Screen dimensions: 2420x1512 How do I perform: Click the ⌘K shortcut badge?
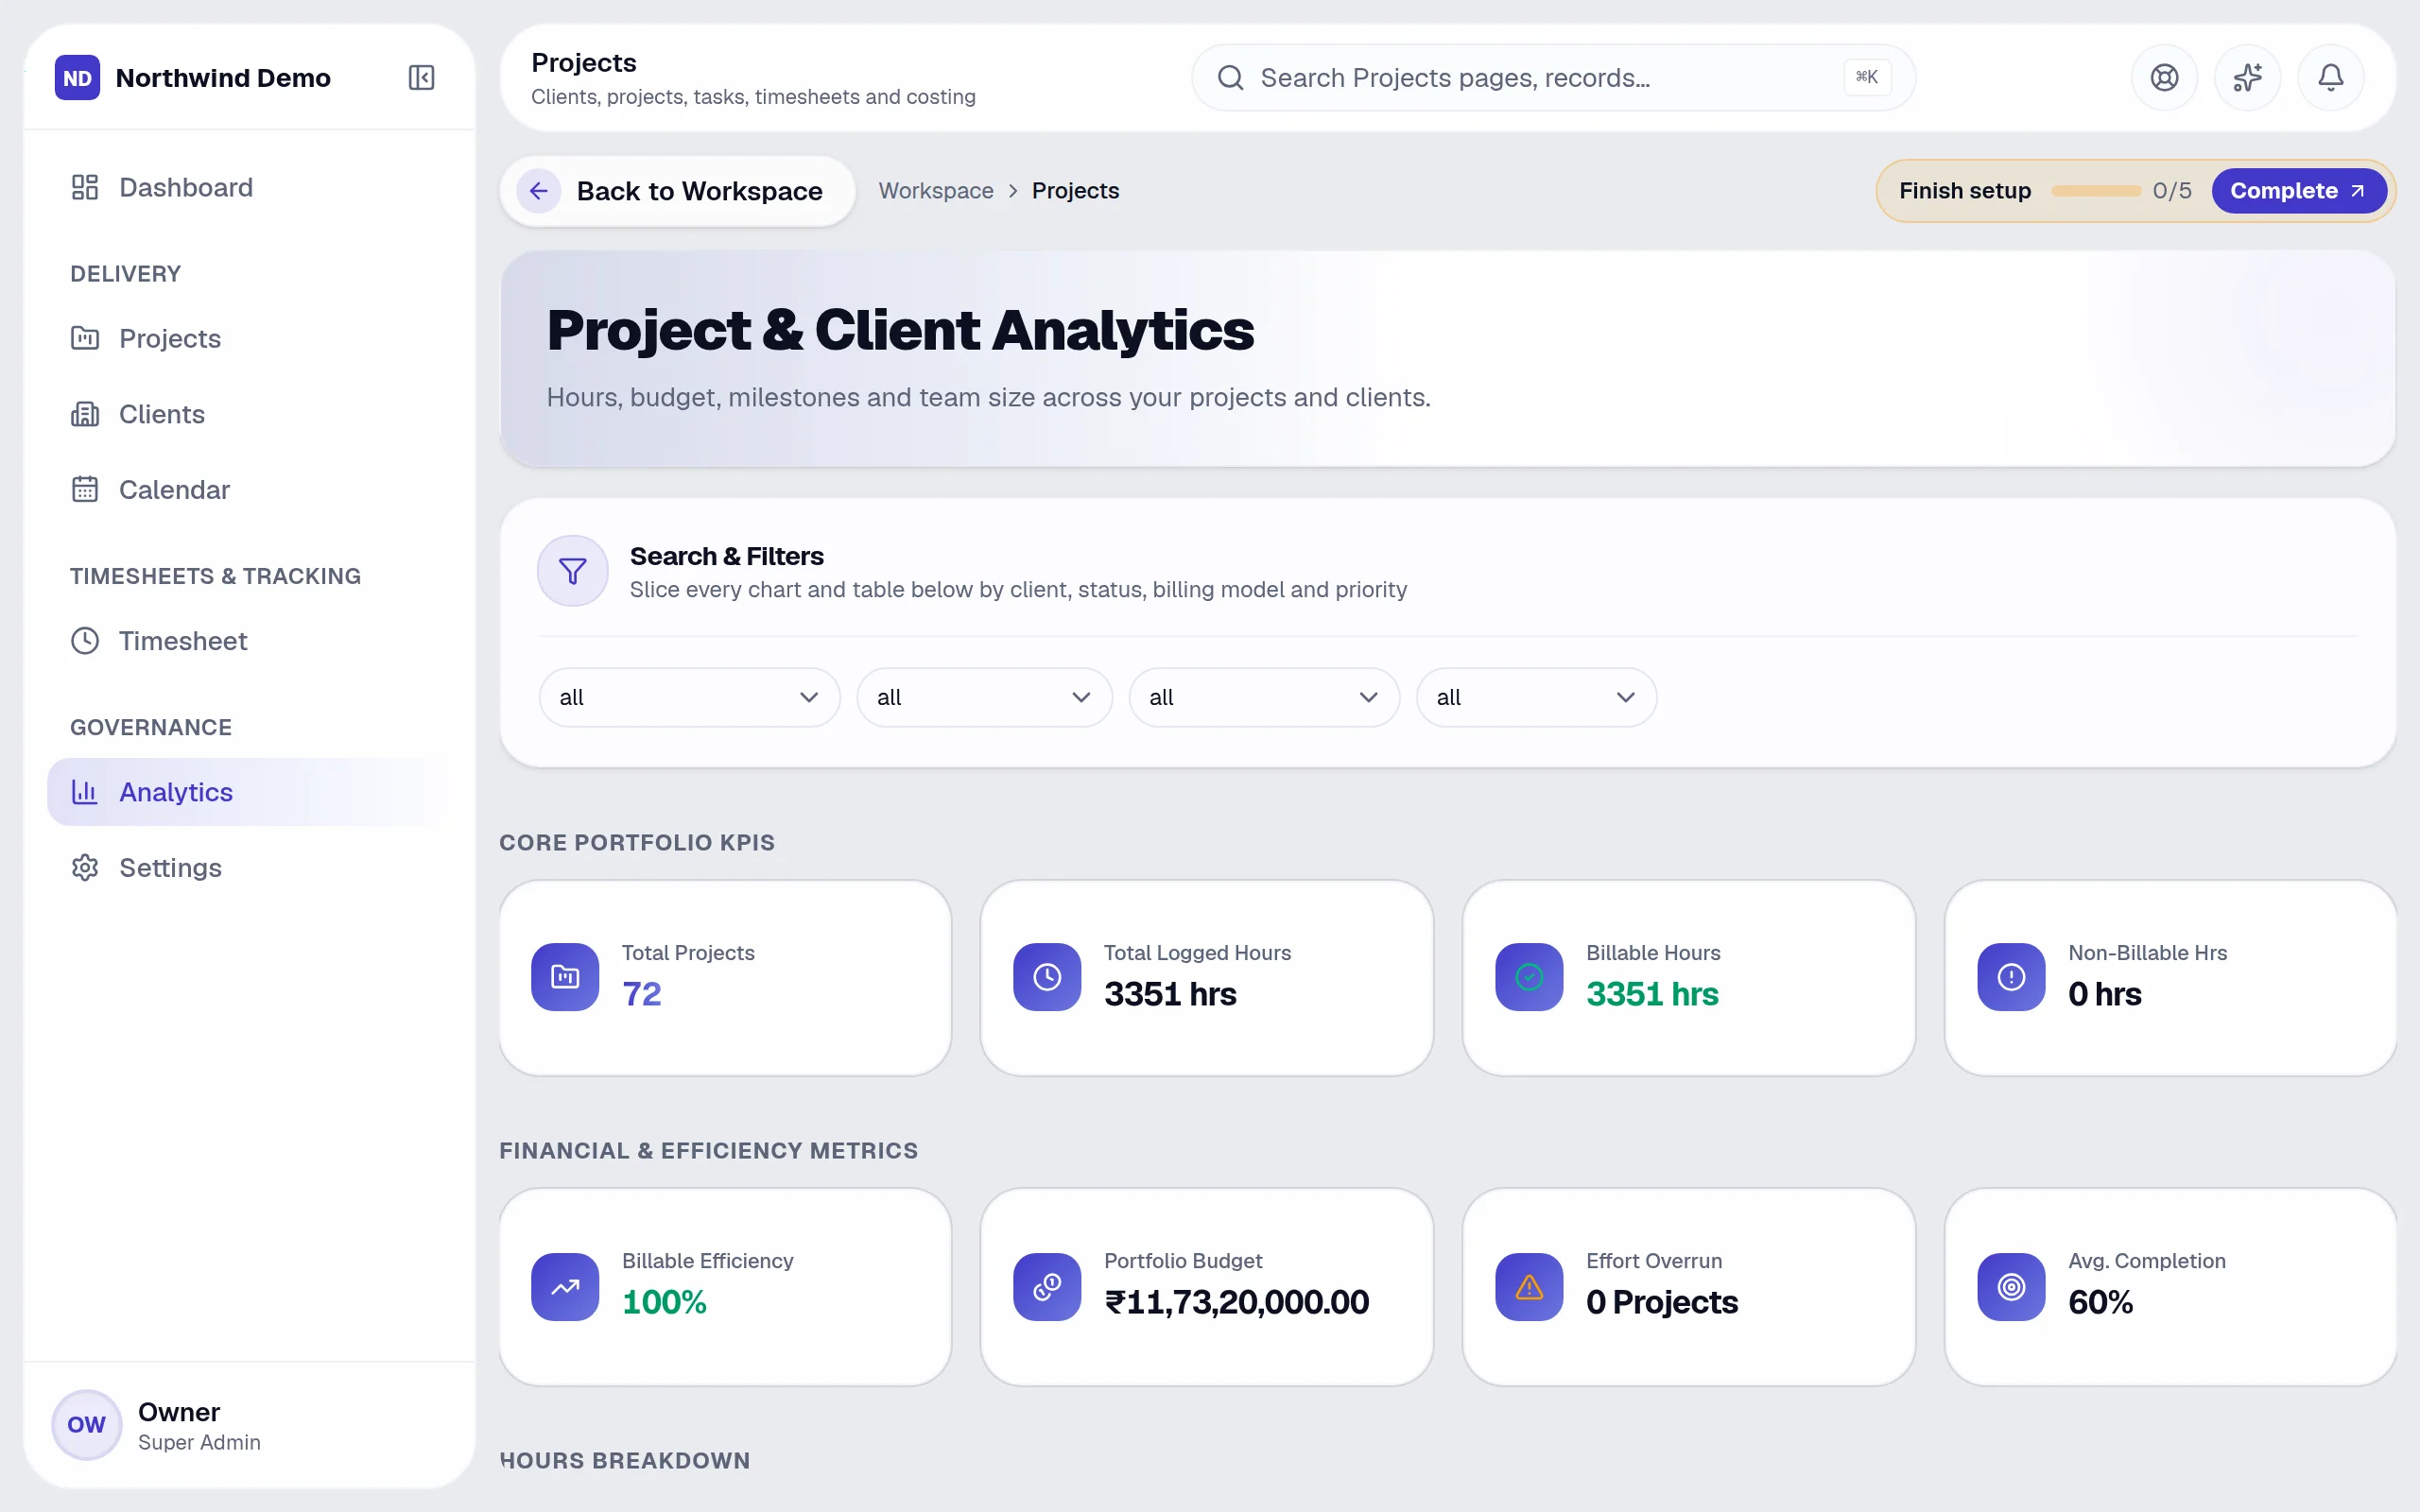[x=1866, y=77]
